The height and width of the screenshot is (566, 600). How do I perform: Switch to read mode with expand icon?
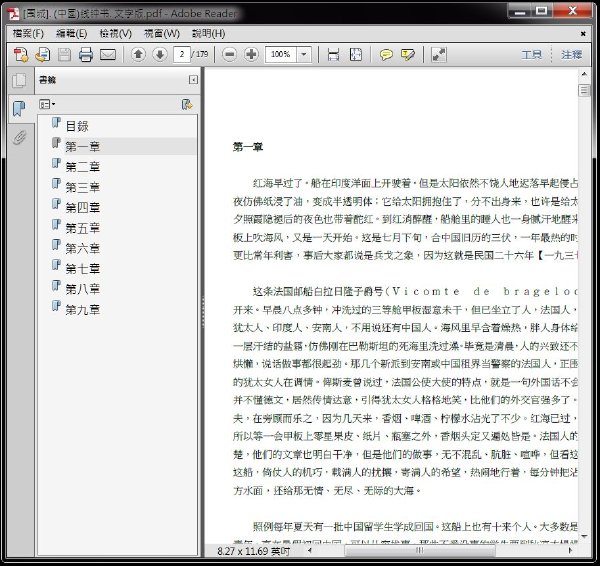point(439,54)
